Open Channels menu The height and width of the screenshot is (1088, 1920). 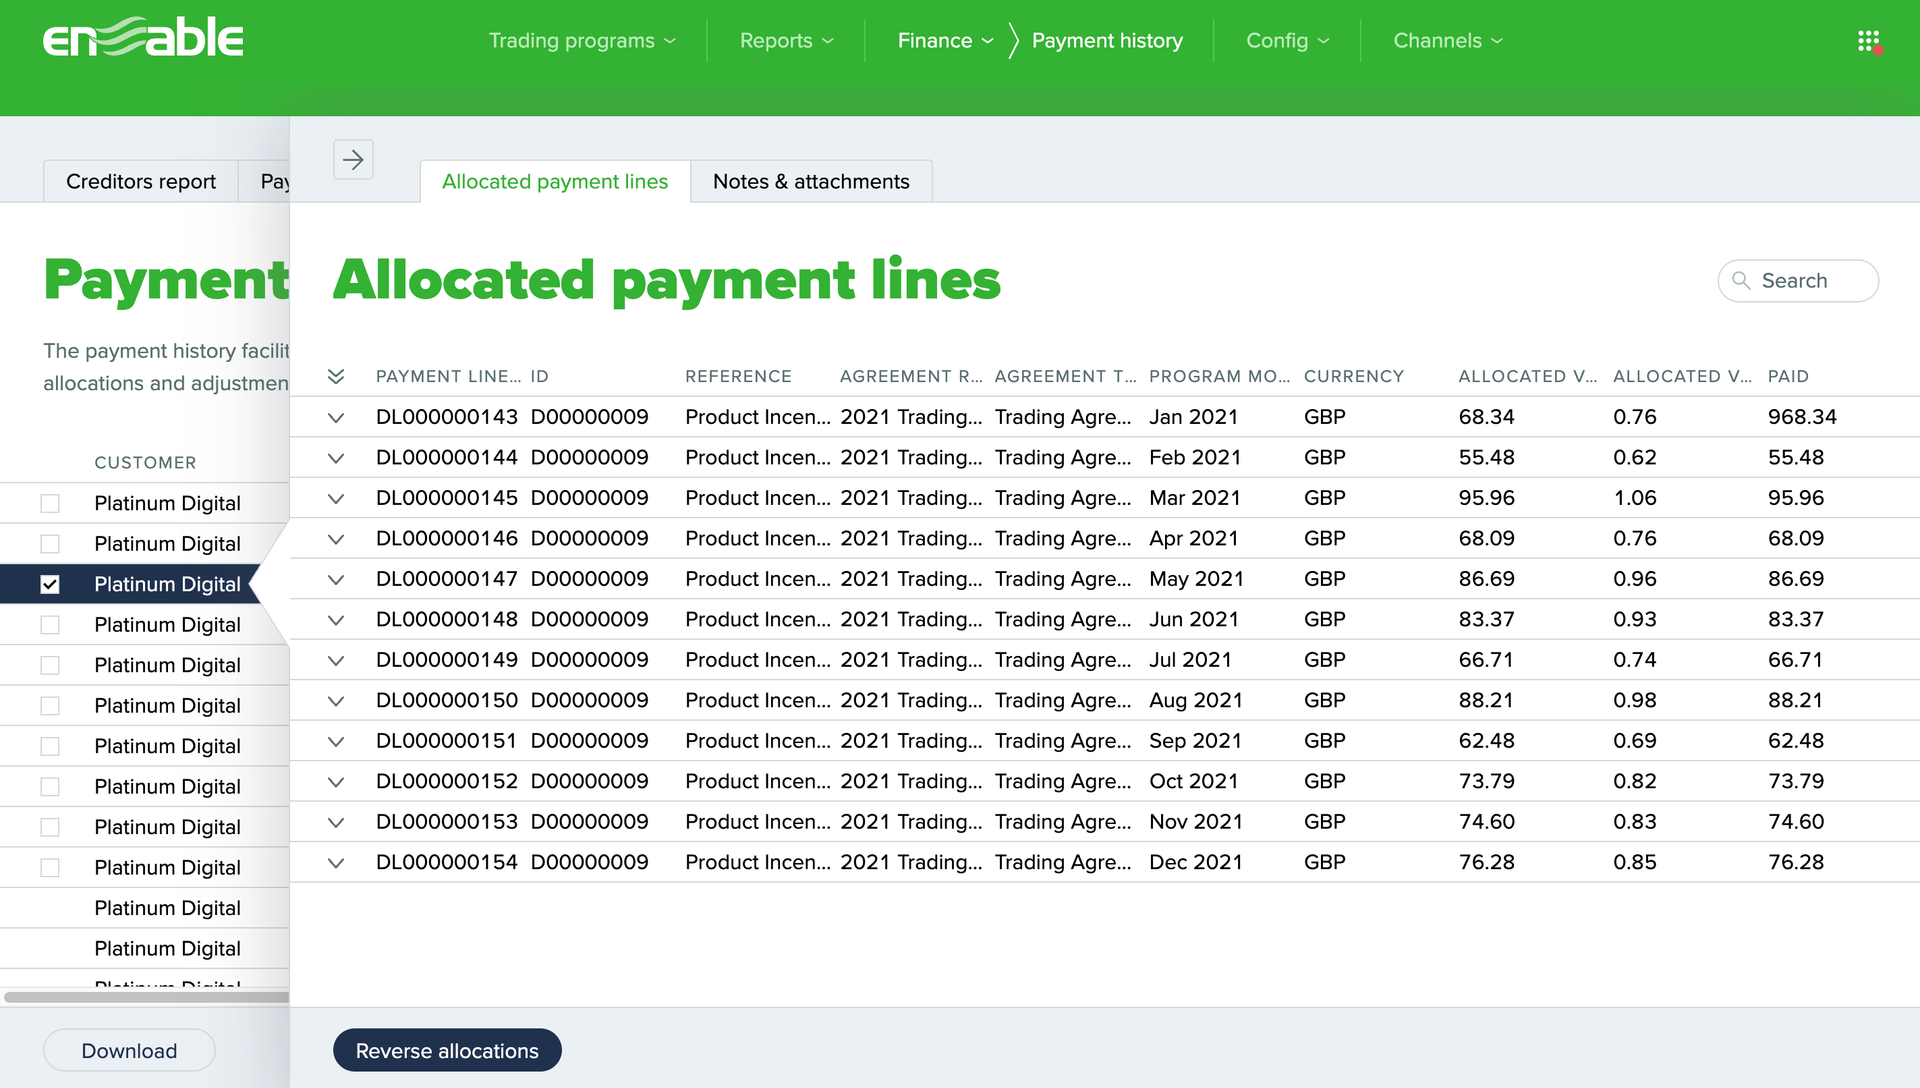coord(1448,41)
